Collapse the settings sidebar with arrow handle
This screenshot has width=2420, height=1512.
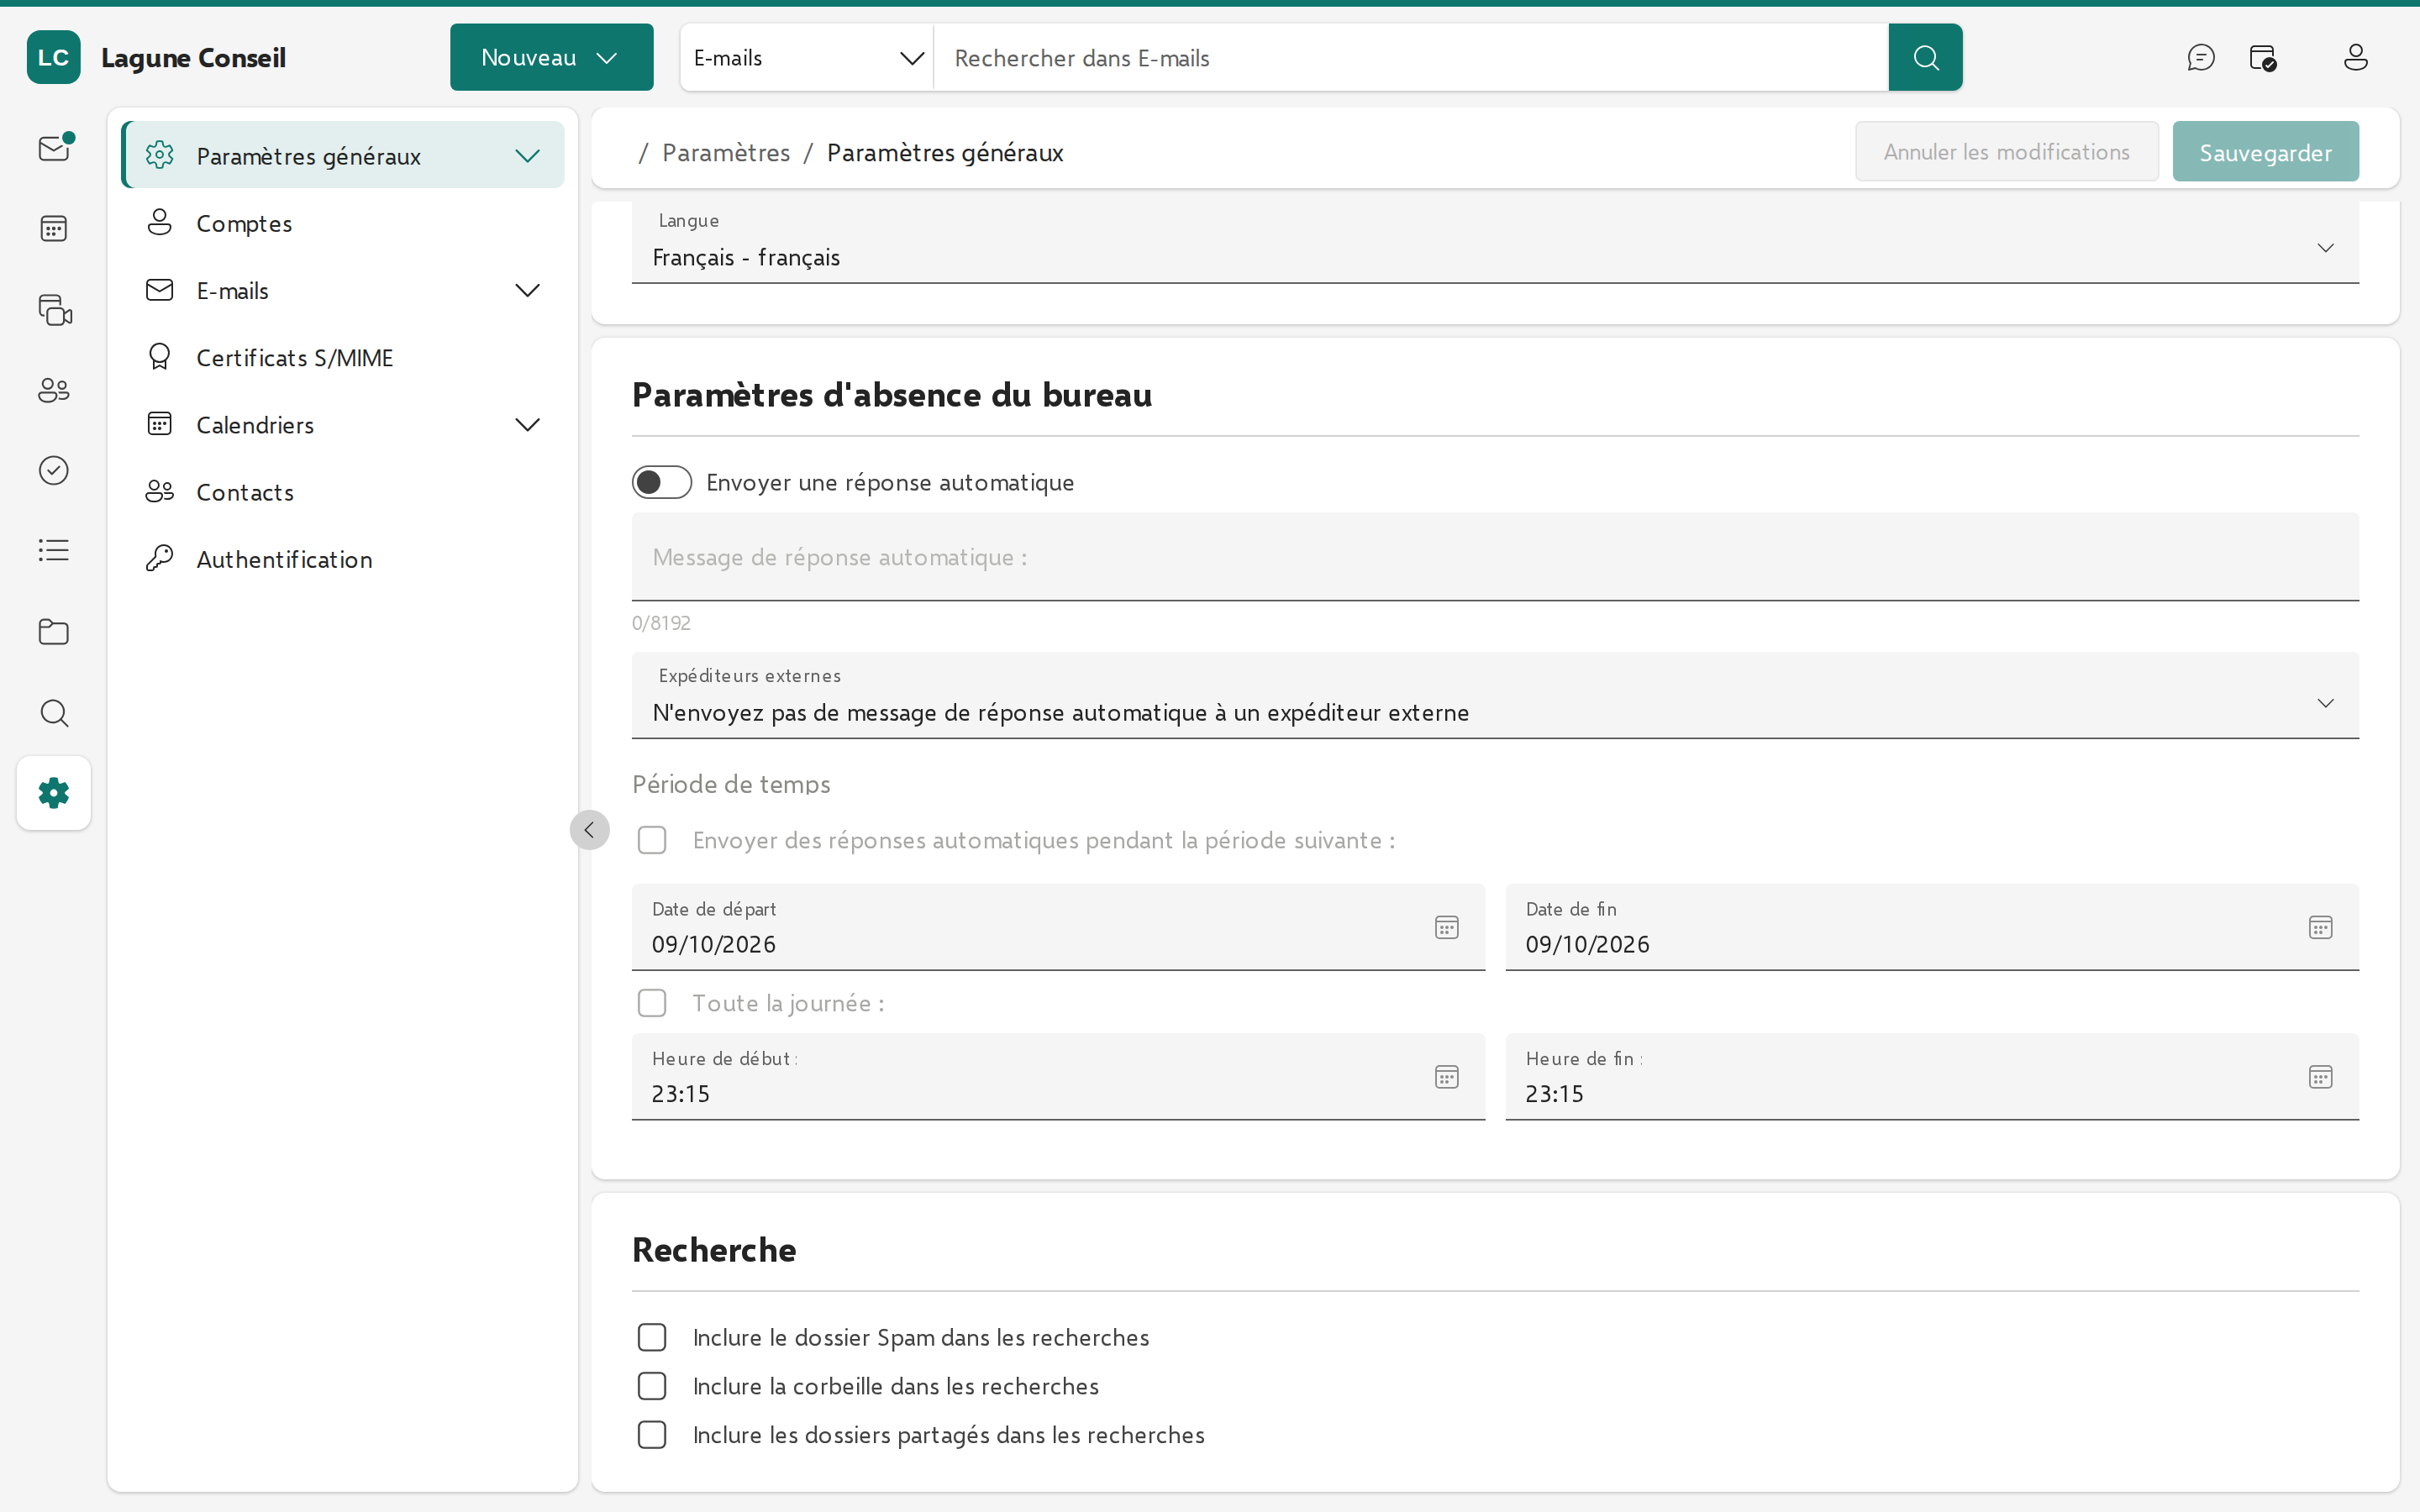tap(590, 830)
